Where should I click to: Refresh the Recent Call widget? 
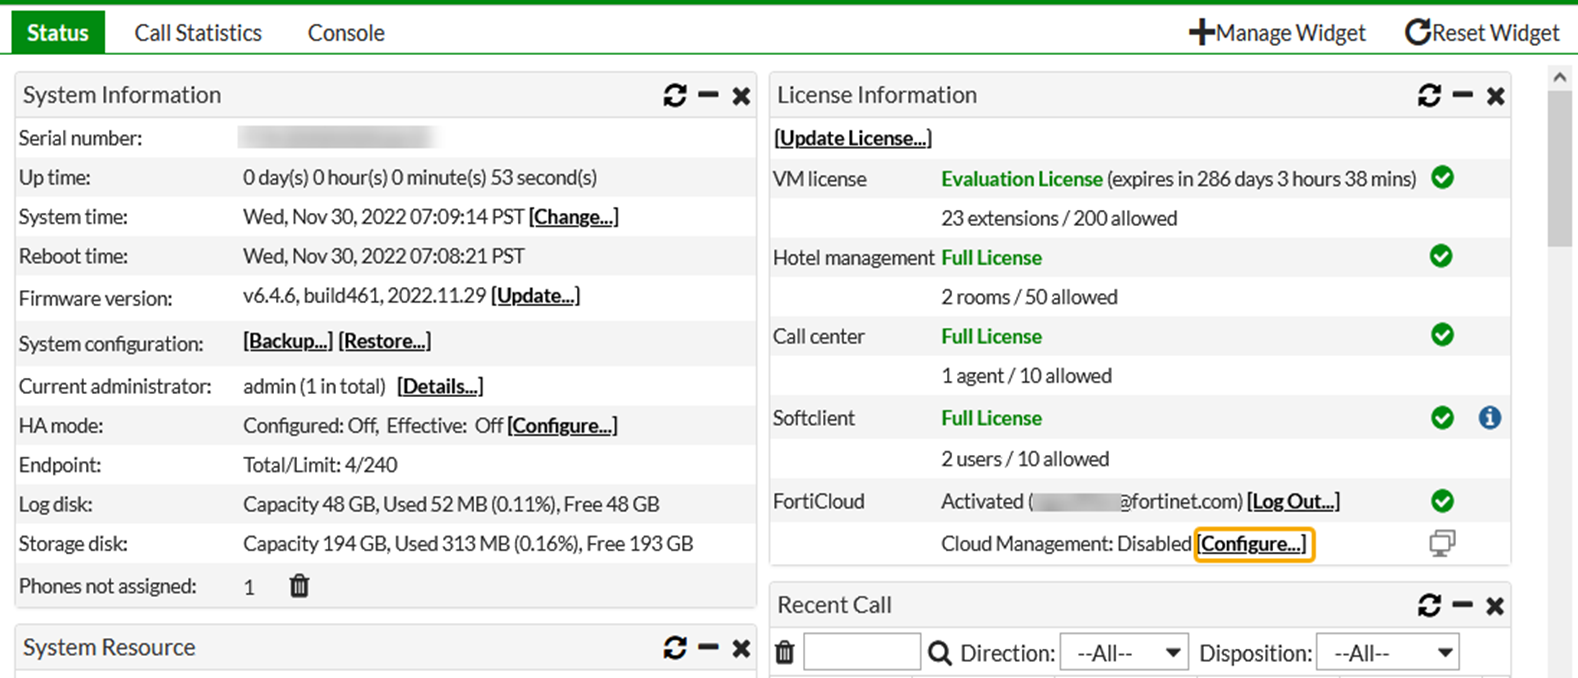(1429, 605)
